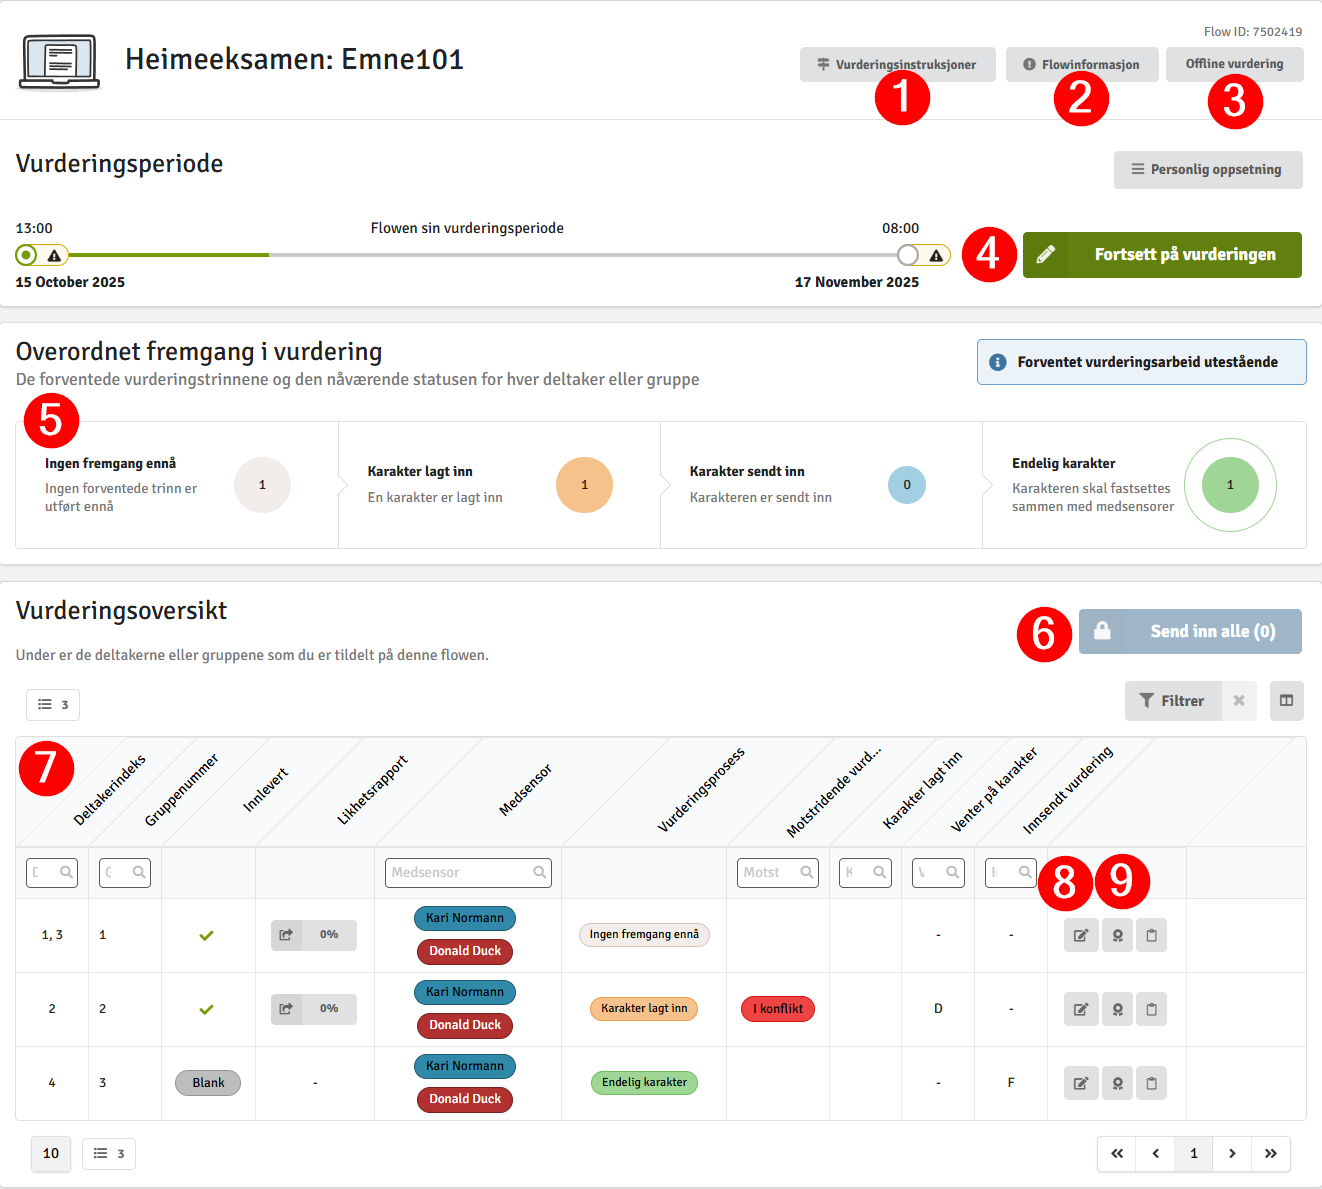Click the grade ribbon icon for group 2
The height and width of the screenshot is (1189, 1322).
1117,1009
